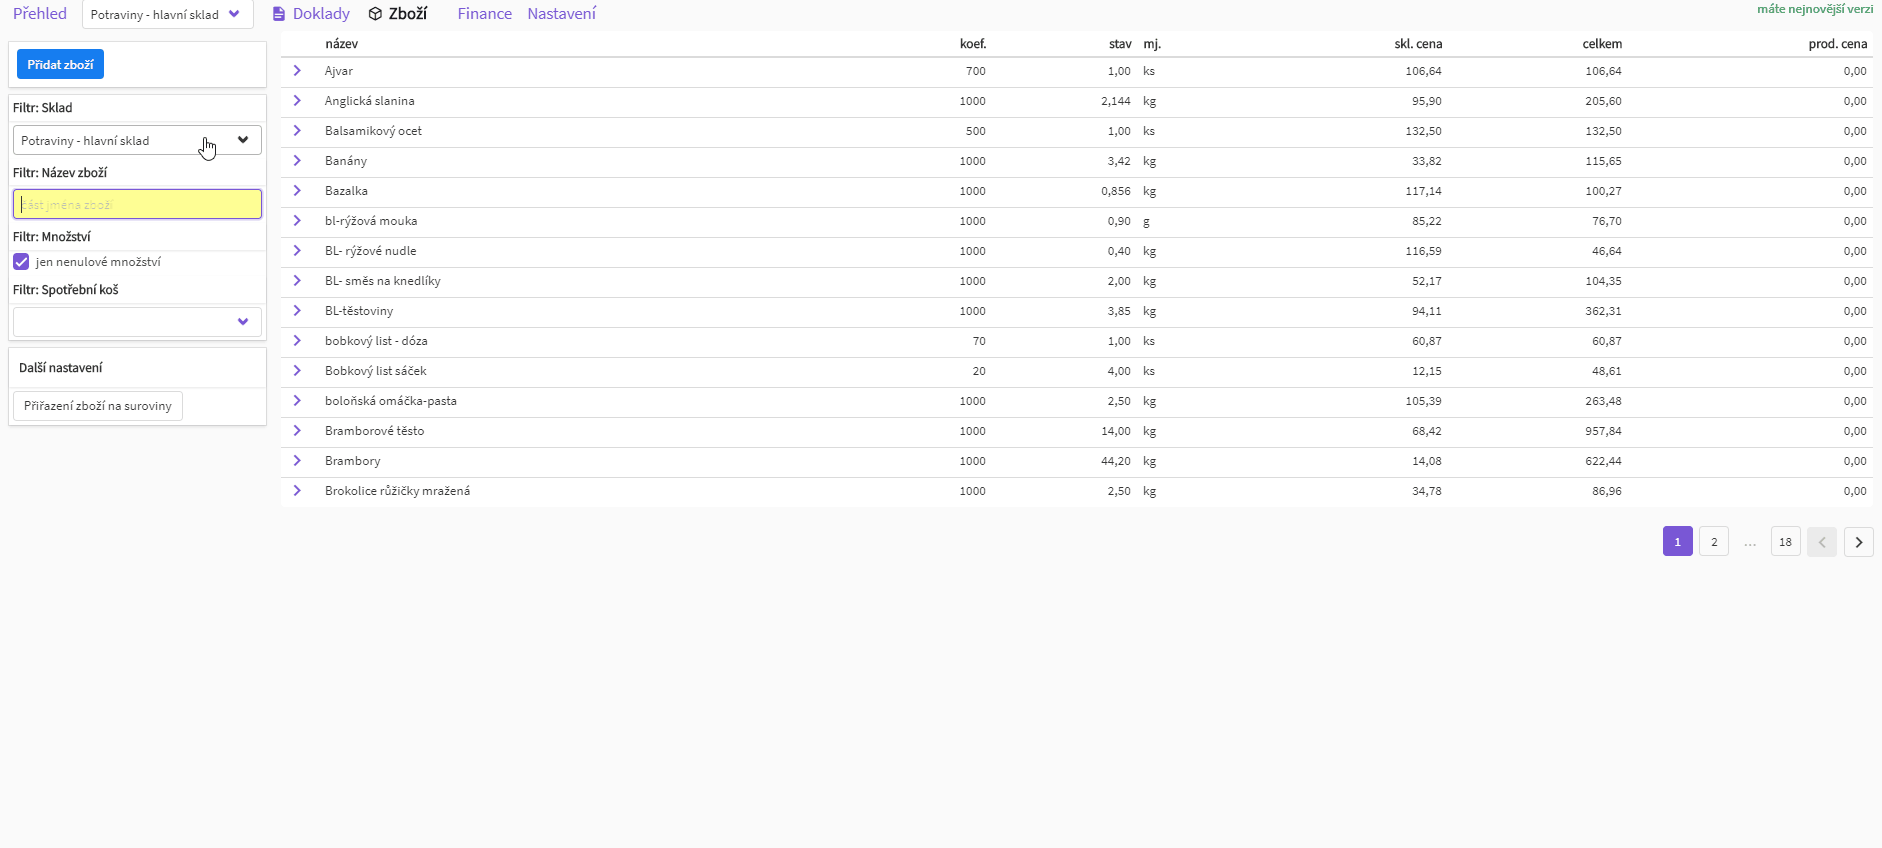1882x848 pixels.
Task: Open warehouse selector in top bar
Action: pos(166,15)
